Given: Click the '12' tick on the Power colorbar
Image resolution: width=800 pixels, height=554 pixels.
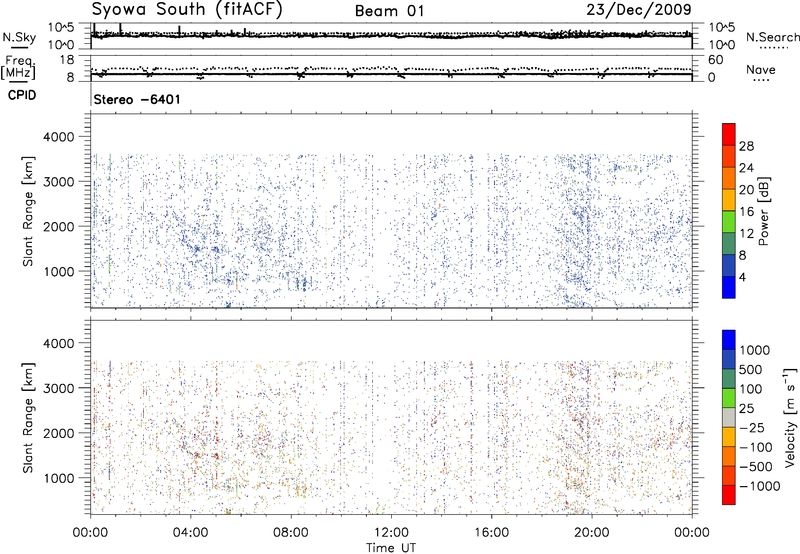Looking at the screenshot, I should (x=746, y=234).
